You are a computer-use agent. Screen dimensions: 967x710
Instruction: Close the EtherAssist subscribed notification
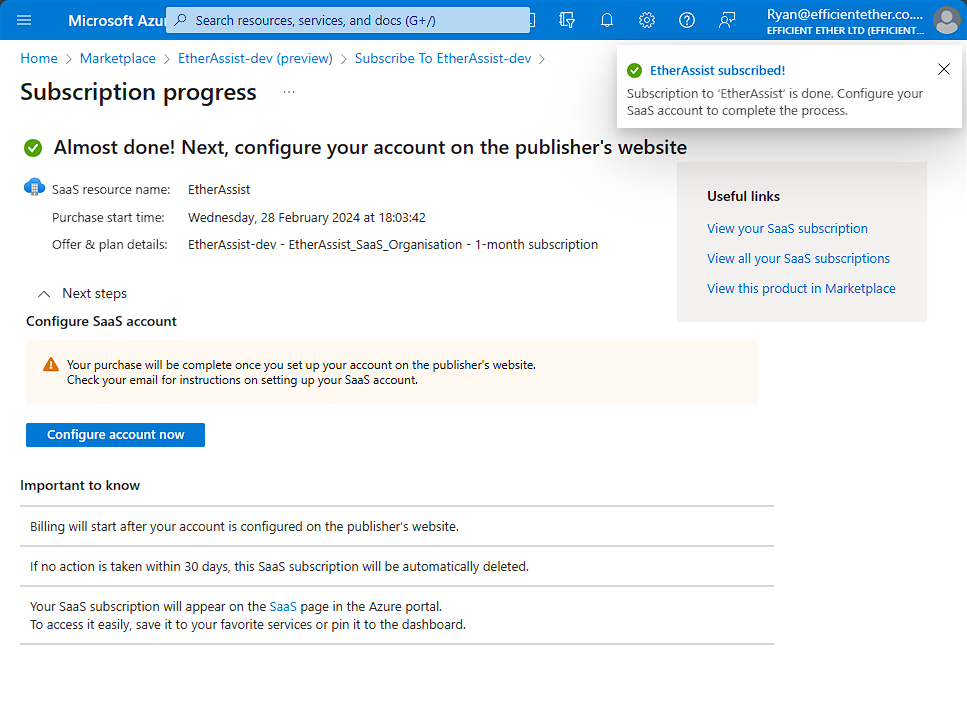click(x=944, y=69)
